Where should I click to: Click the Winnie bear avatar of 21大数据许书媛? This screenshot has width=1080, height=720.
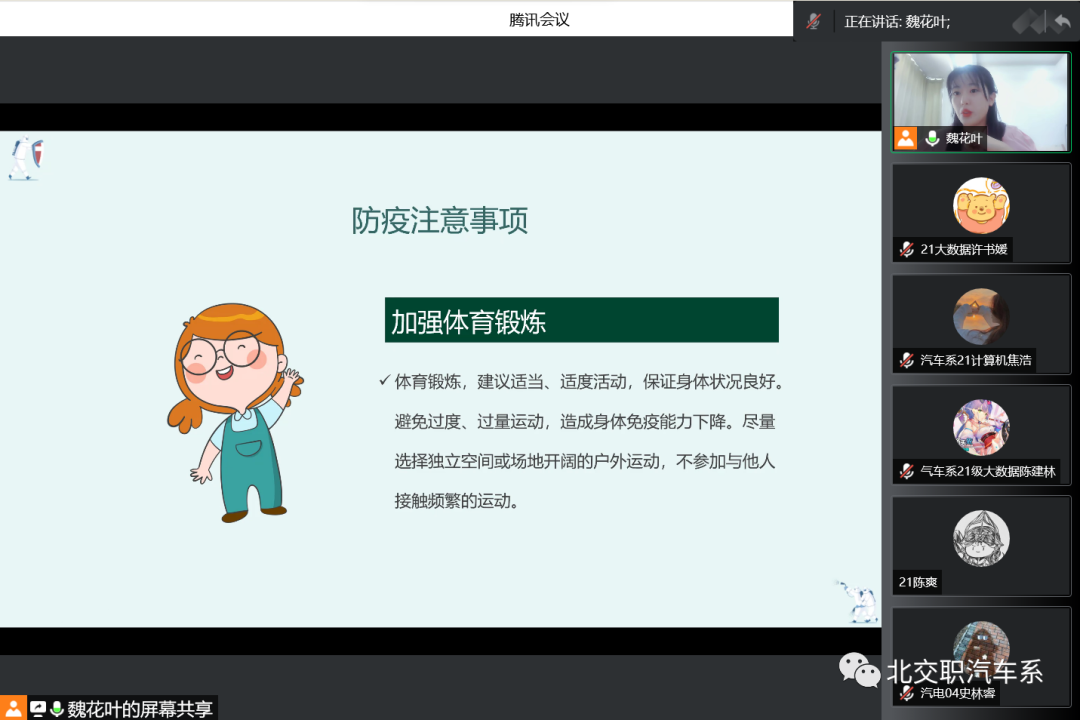[980, 206]
